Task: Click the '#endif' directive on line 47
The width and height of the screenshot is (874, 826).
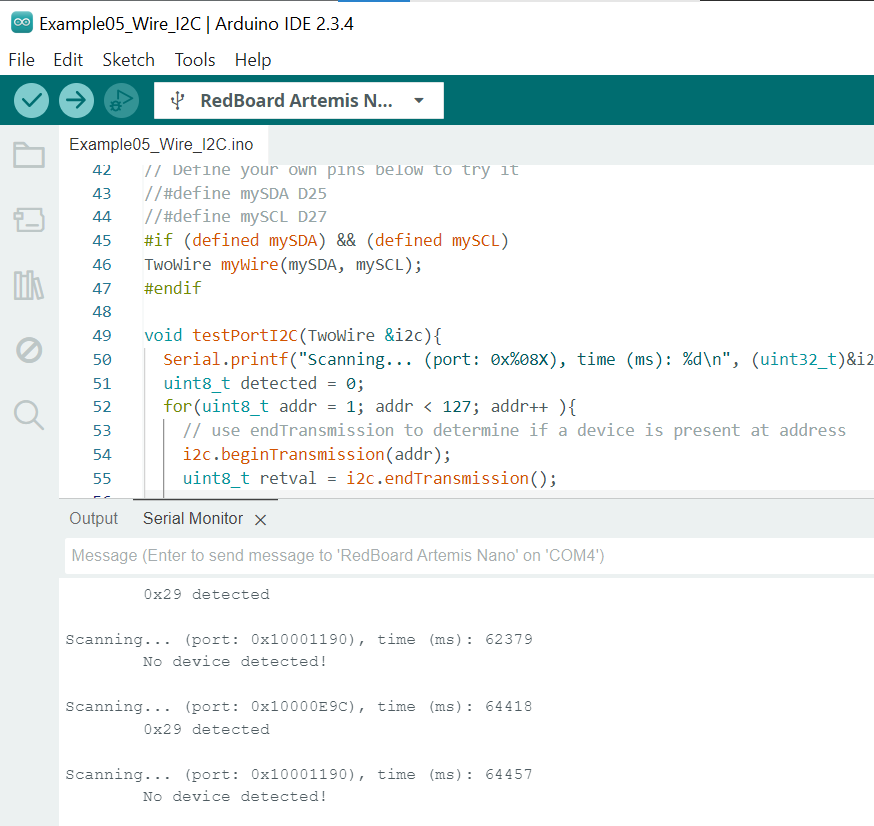Action: pyautogui.click(x=173, y=288)
